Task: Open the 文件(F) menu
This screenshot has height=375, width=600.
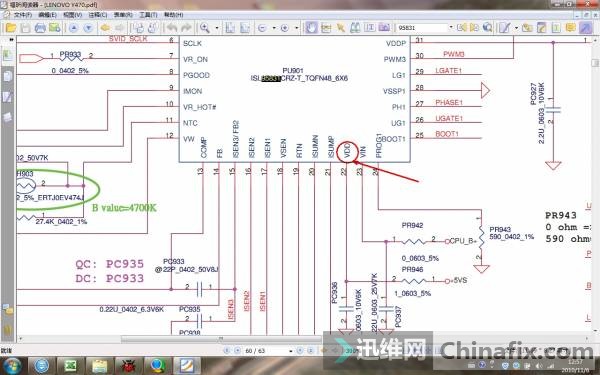Action: [x=23, y=15]
